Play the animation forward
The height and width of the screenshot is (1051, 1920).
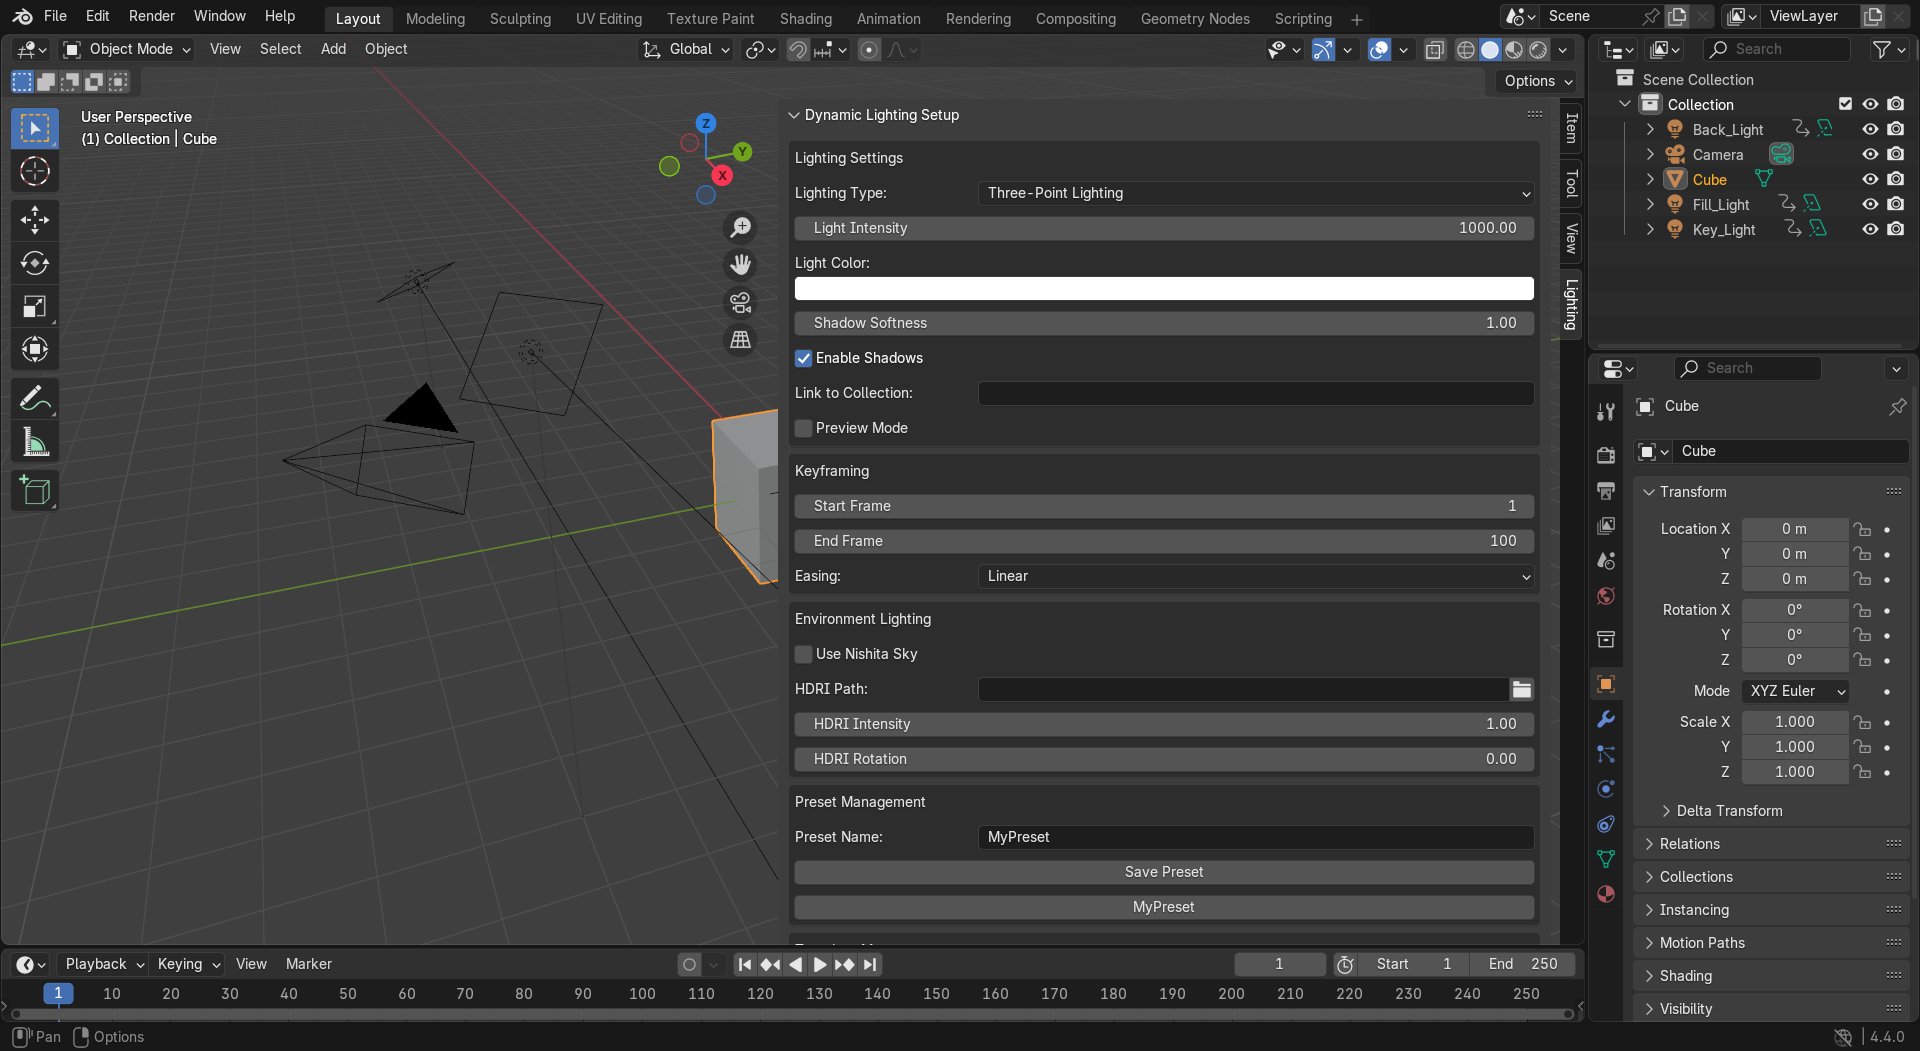click(819, 964)
